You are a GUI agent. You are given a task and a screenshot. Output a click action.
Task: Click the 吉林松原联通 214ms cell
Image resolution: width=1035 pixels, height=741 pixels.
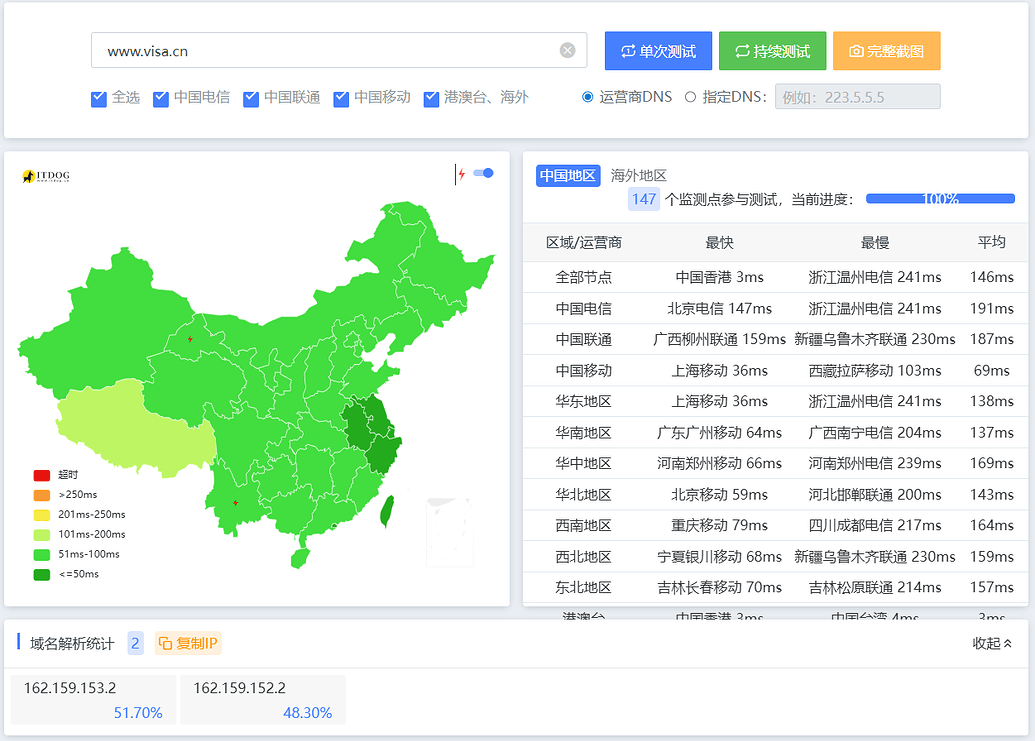(875, 587)
